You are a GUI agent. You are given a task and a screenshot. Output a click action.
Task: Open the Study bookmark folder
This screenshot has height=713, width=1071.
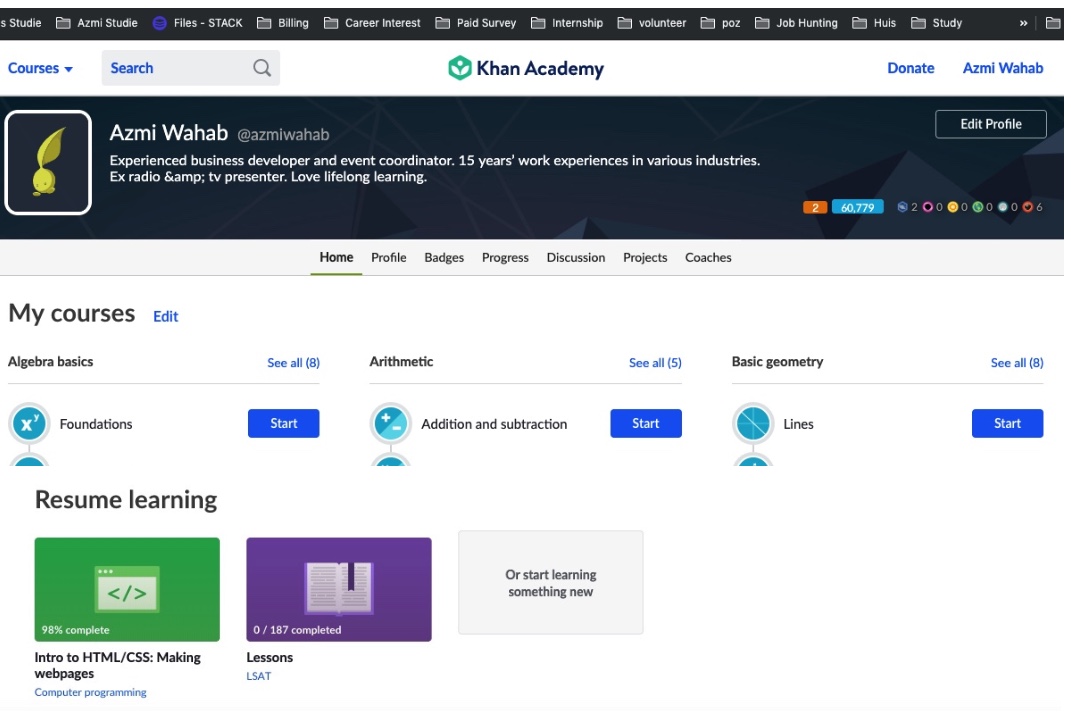(936, 23)
